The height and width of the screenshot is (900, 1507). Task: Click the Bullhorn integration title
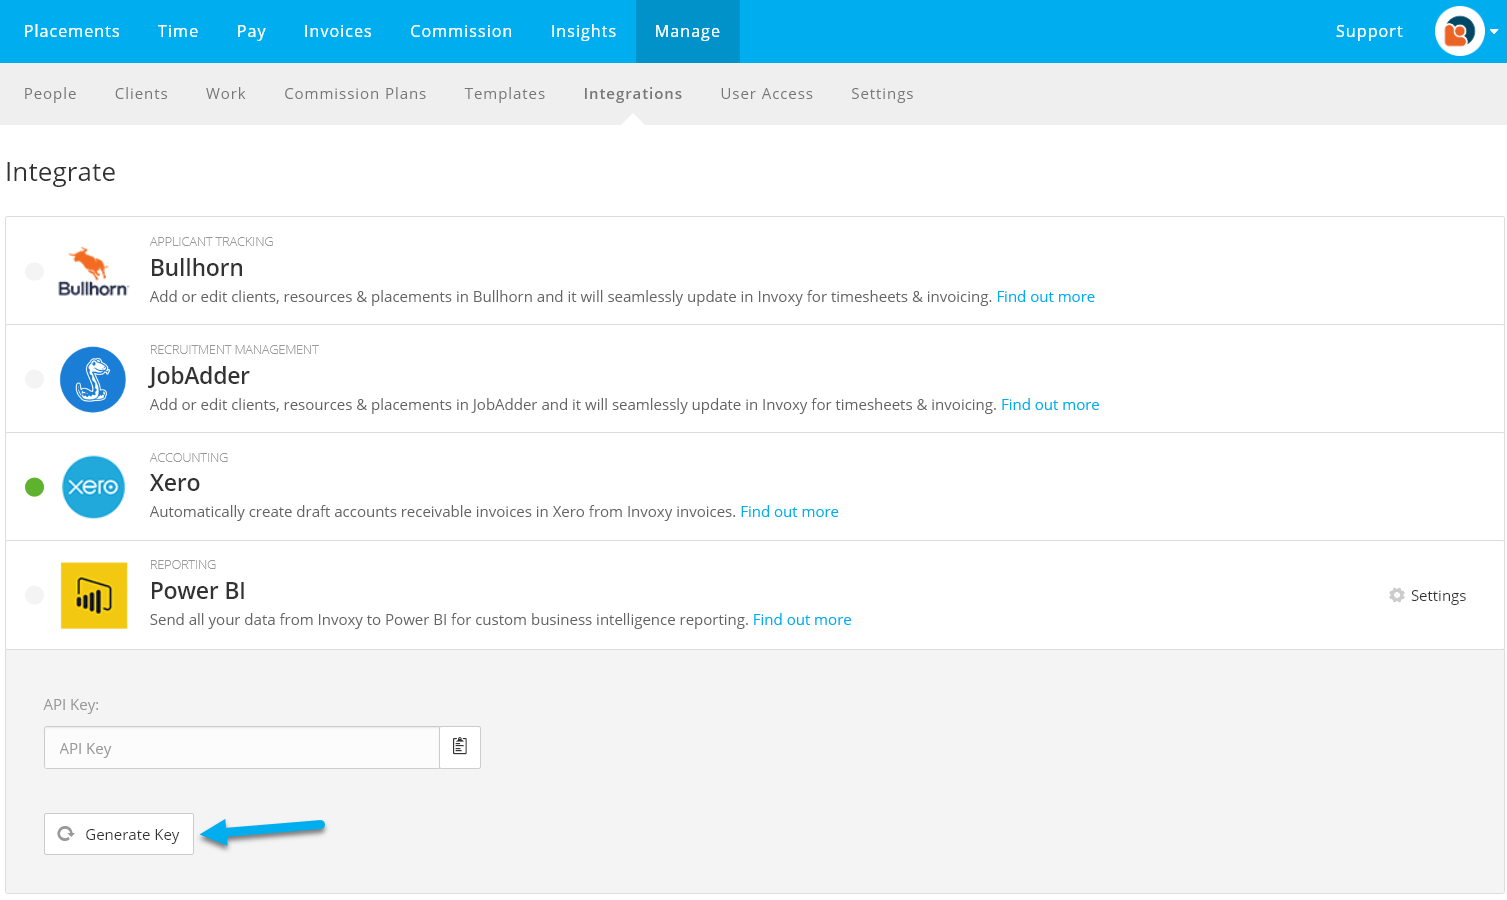pos(197,268)
